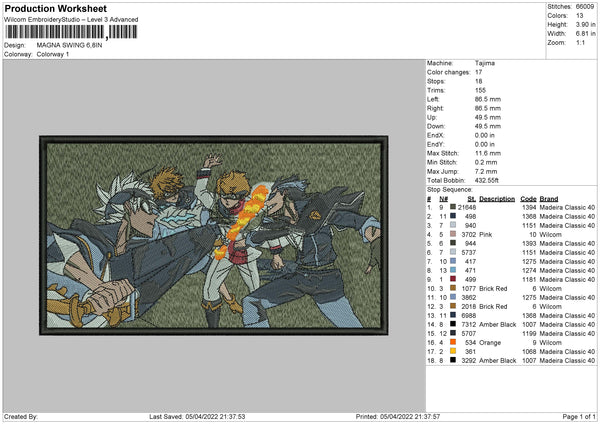Image resolution: width=600 pixels, height=424 pixels.
Task: Select the 'Colorway 1' value
Action: 53,54
